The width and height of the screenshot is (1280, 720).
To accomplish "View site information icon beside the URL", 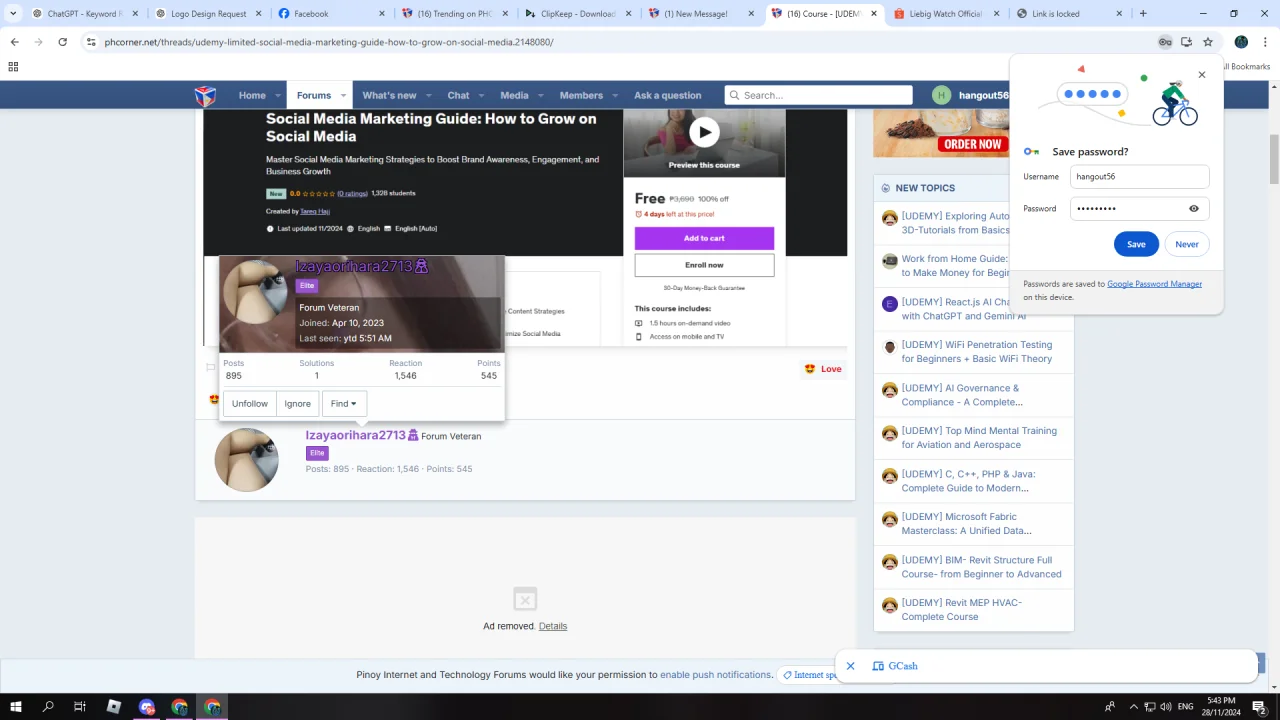I will (x=91, y=42).
